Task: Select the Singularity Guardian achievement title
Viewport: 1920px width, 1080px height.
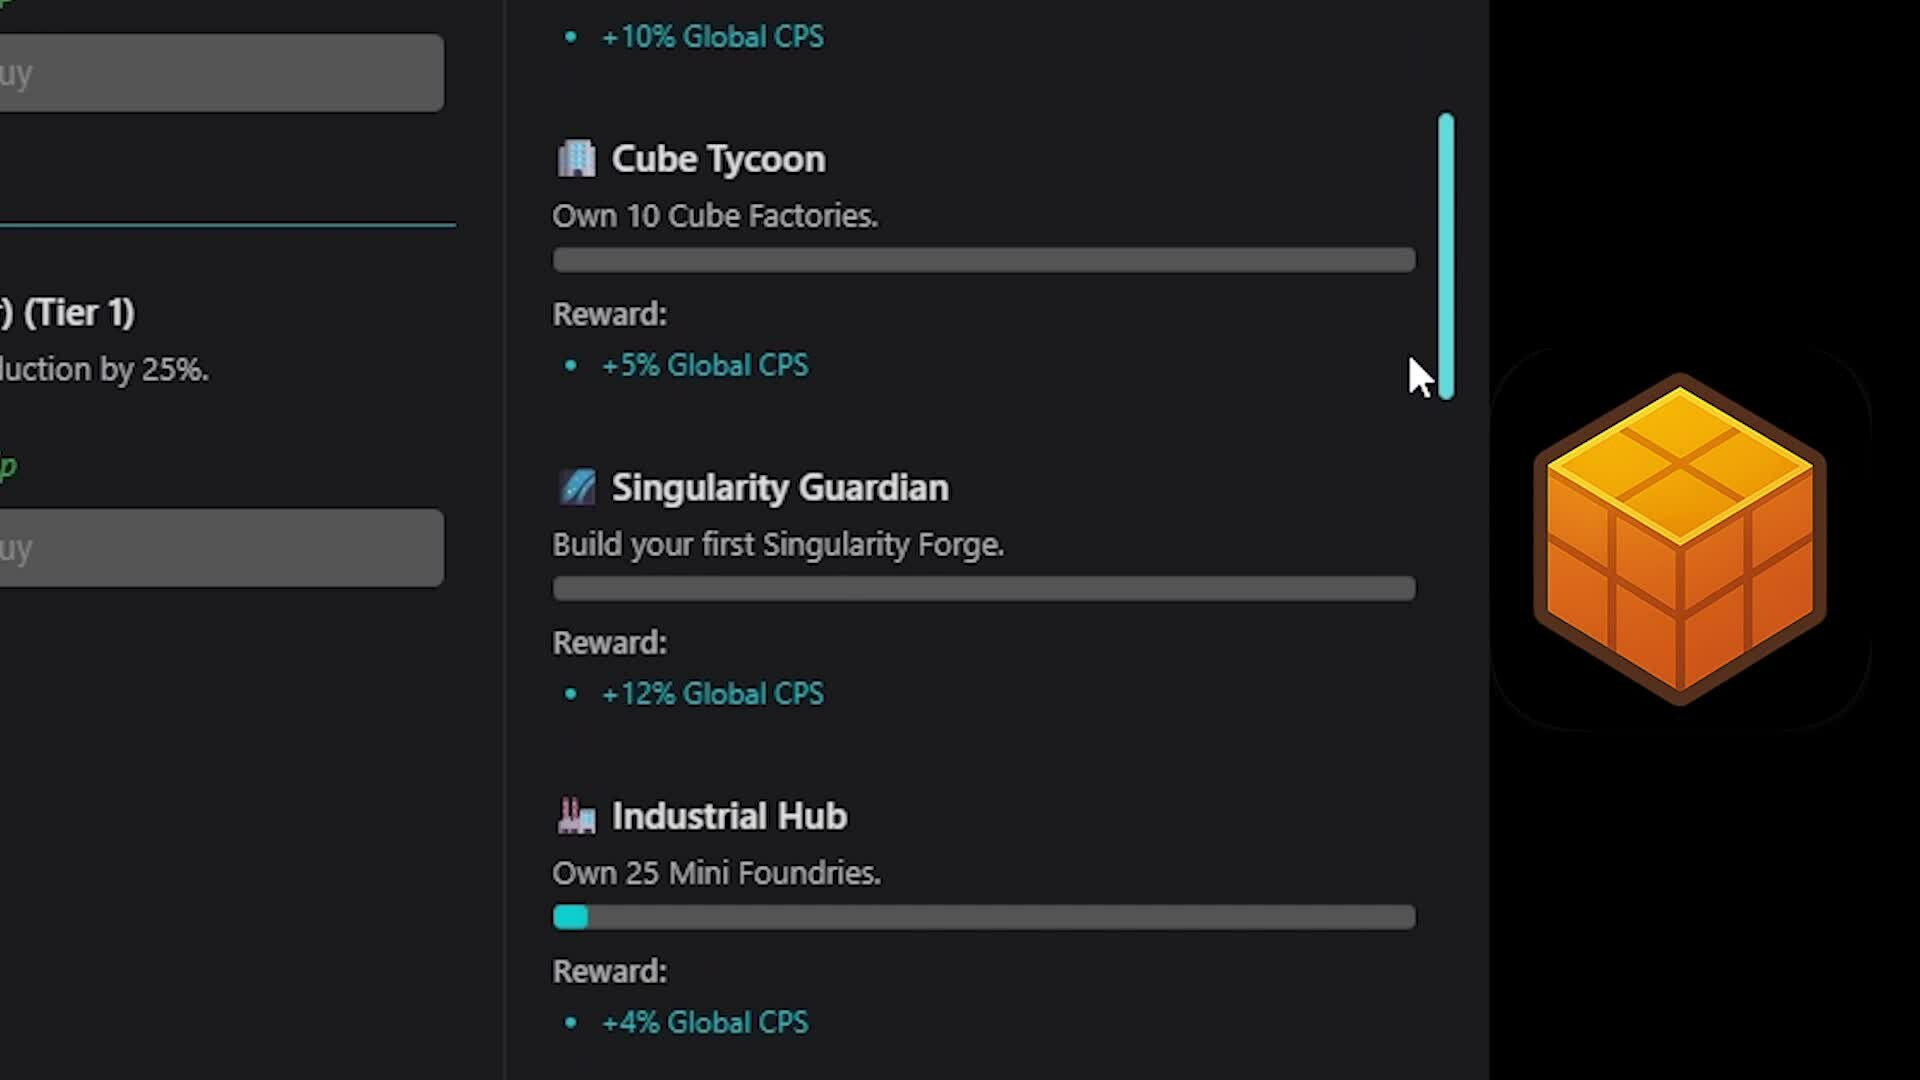Action: coord(780,488)
